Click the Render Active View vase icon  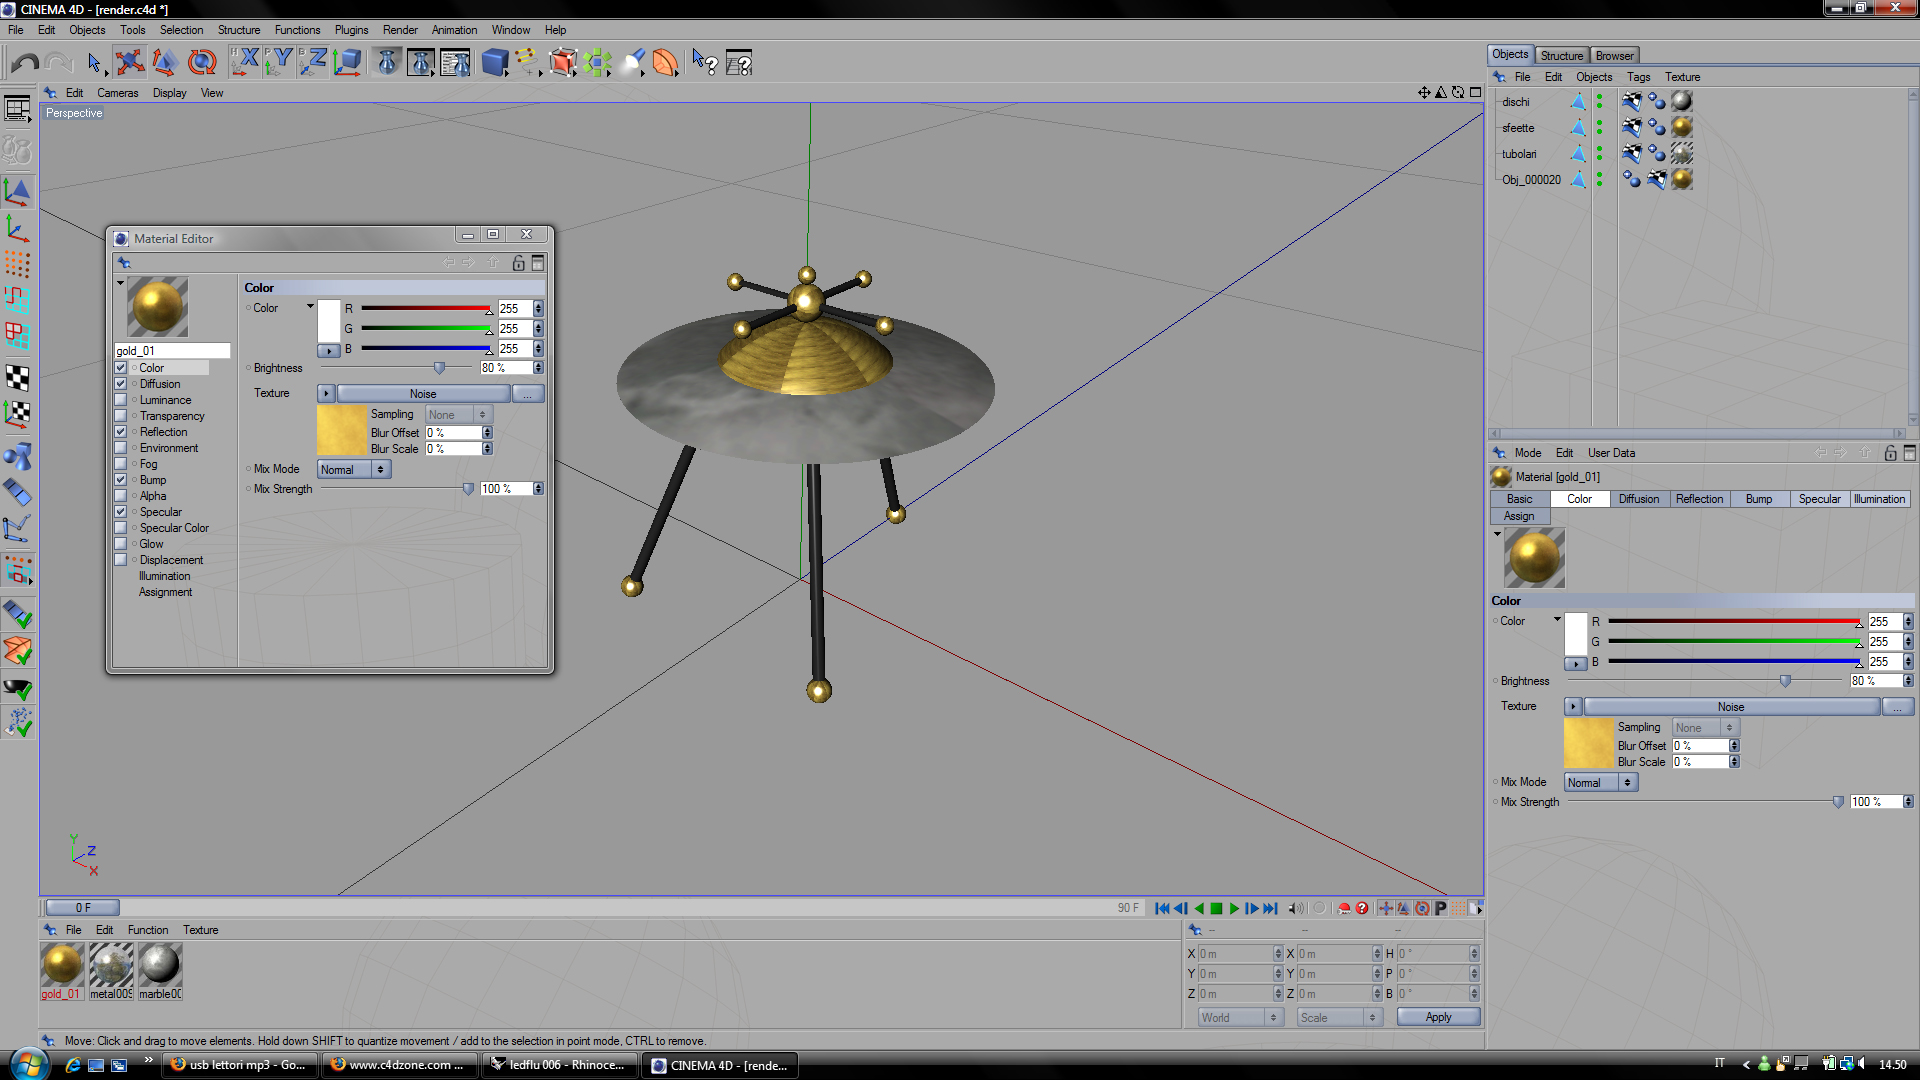click(387, 63)
